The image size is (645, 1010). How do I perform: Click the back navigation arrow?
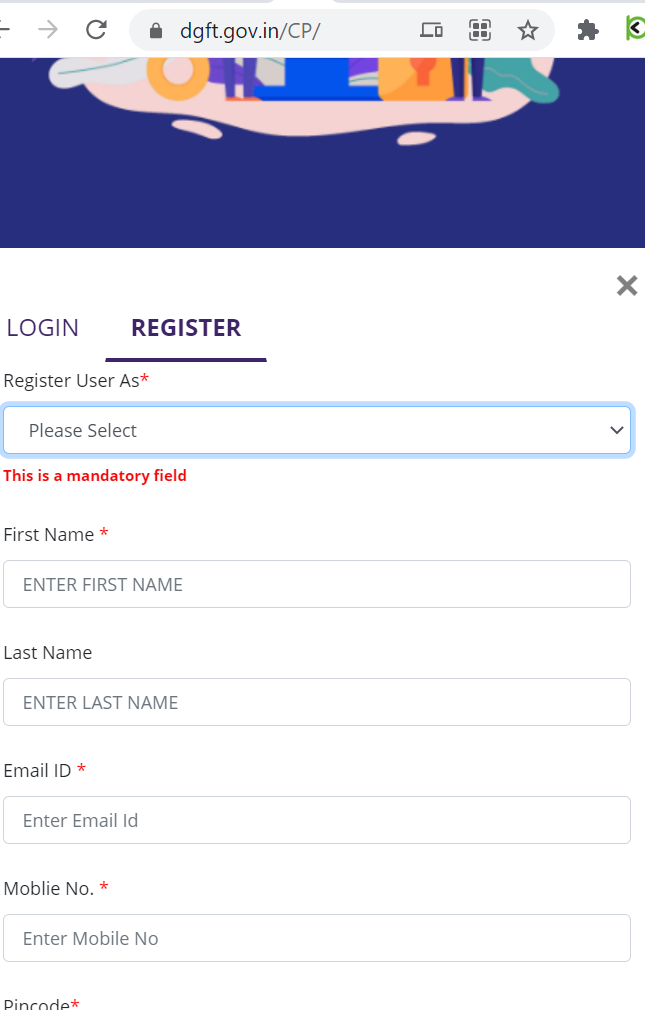(x=5, y=30)
